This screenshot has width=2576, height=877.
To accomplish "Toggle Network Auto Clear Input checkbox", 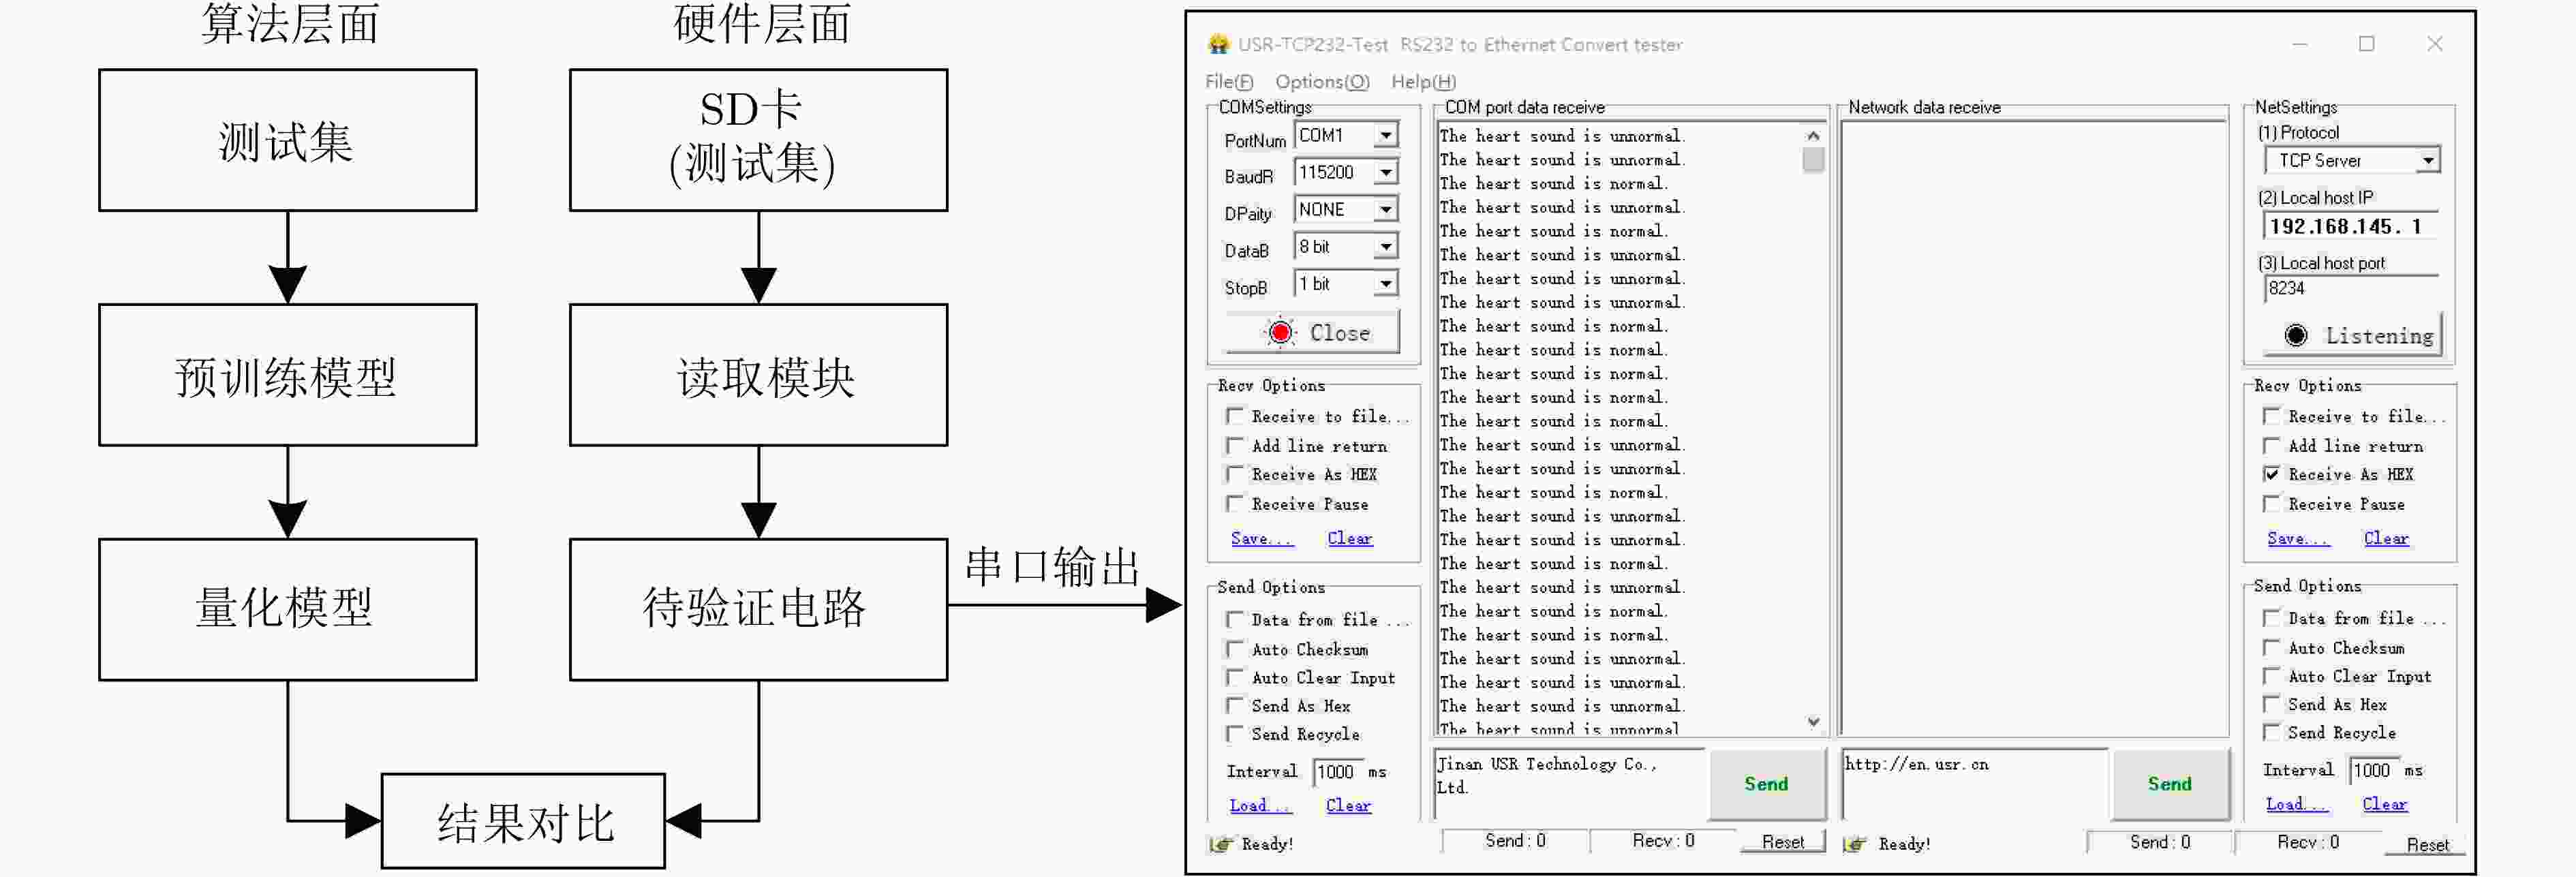I will (x=2272, y=676).
